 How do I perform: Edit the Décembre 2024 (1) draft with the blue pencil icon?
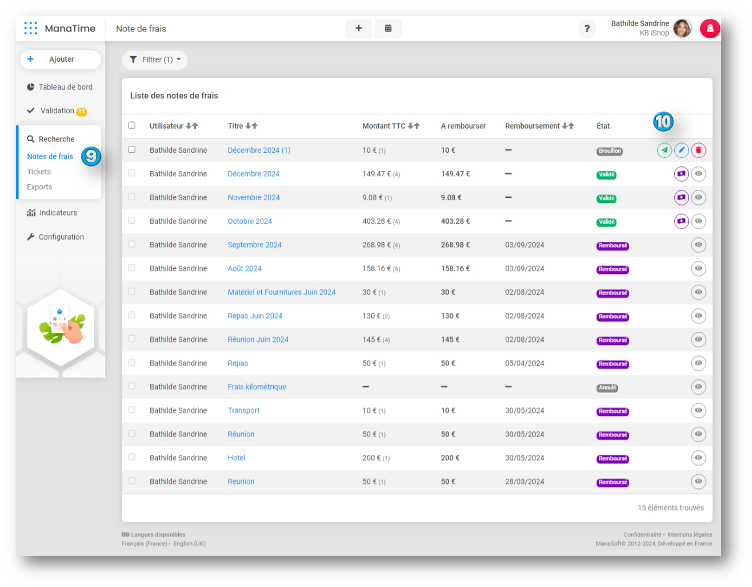681,150
